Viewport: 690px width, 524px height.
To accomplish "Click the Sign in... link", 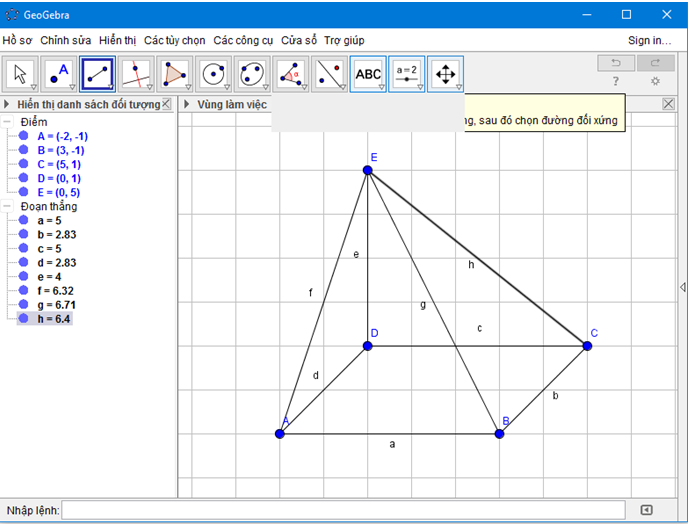I will pyautogui.click(x=649, y=40).
